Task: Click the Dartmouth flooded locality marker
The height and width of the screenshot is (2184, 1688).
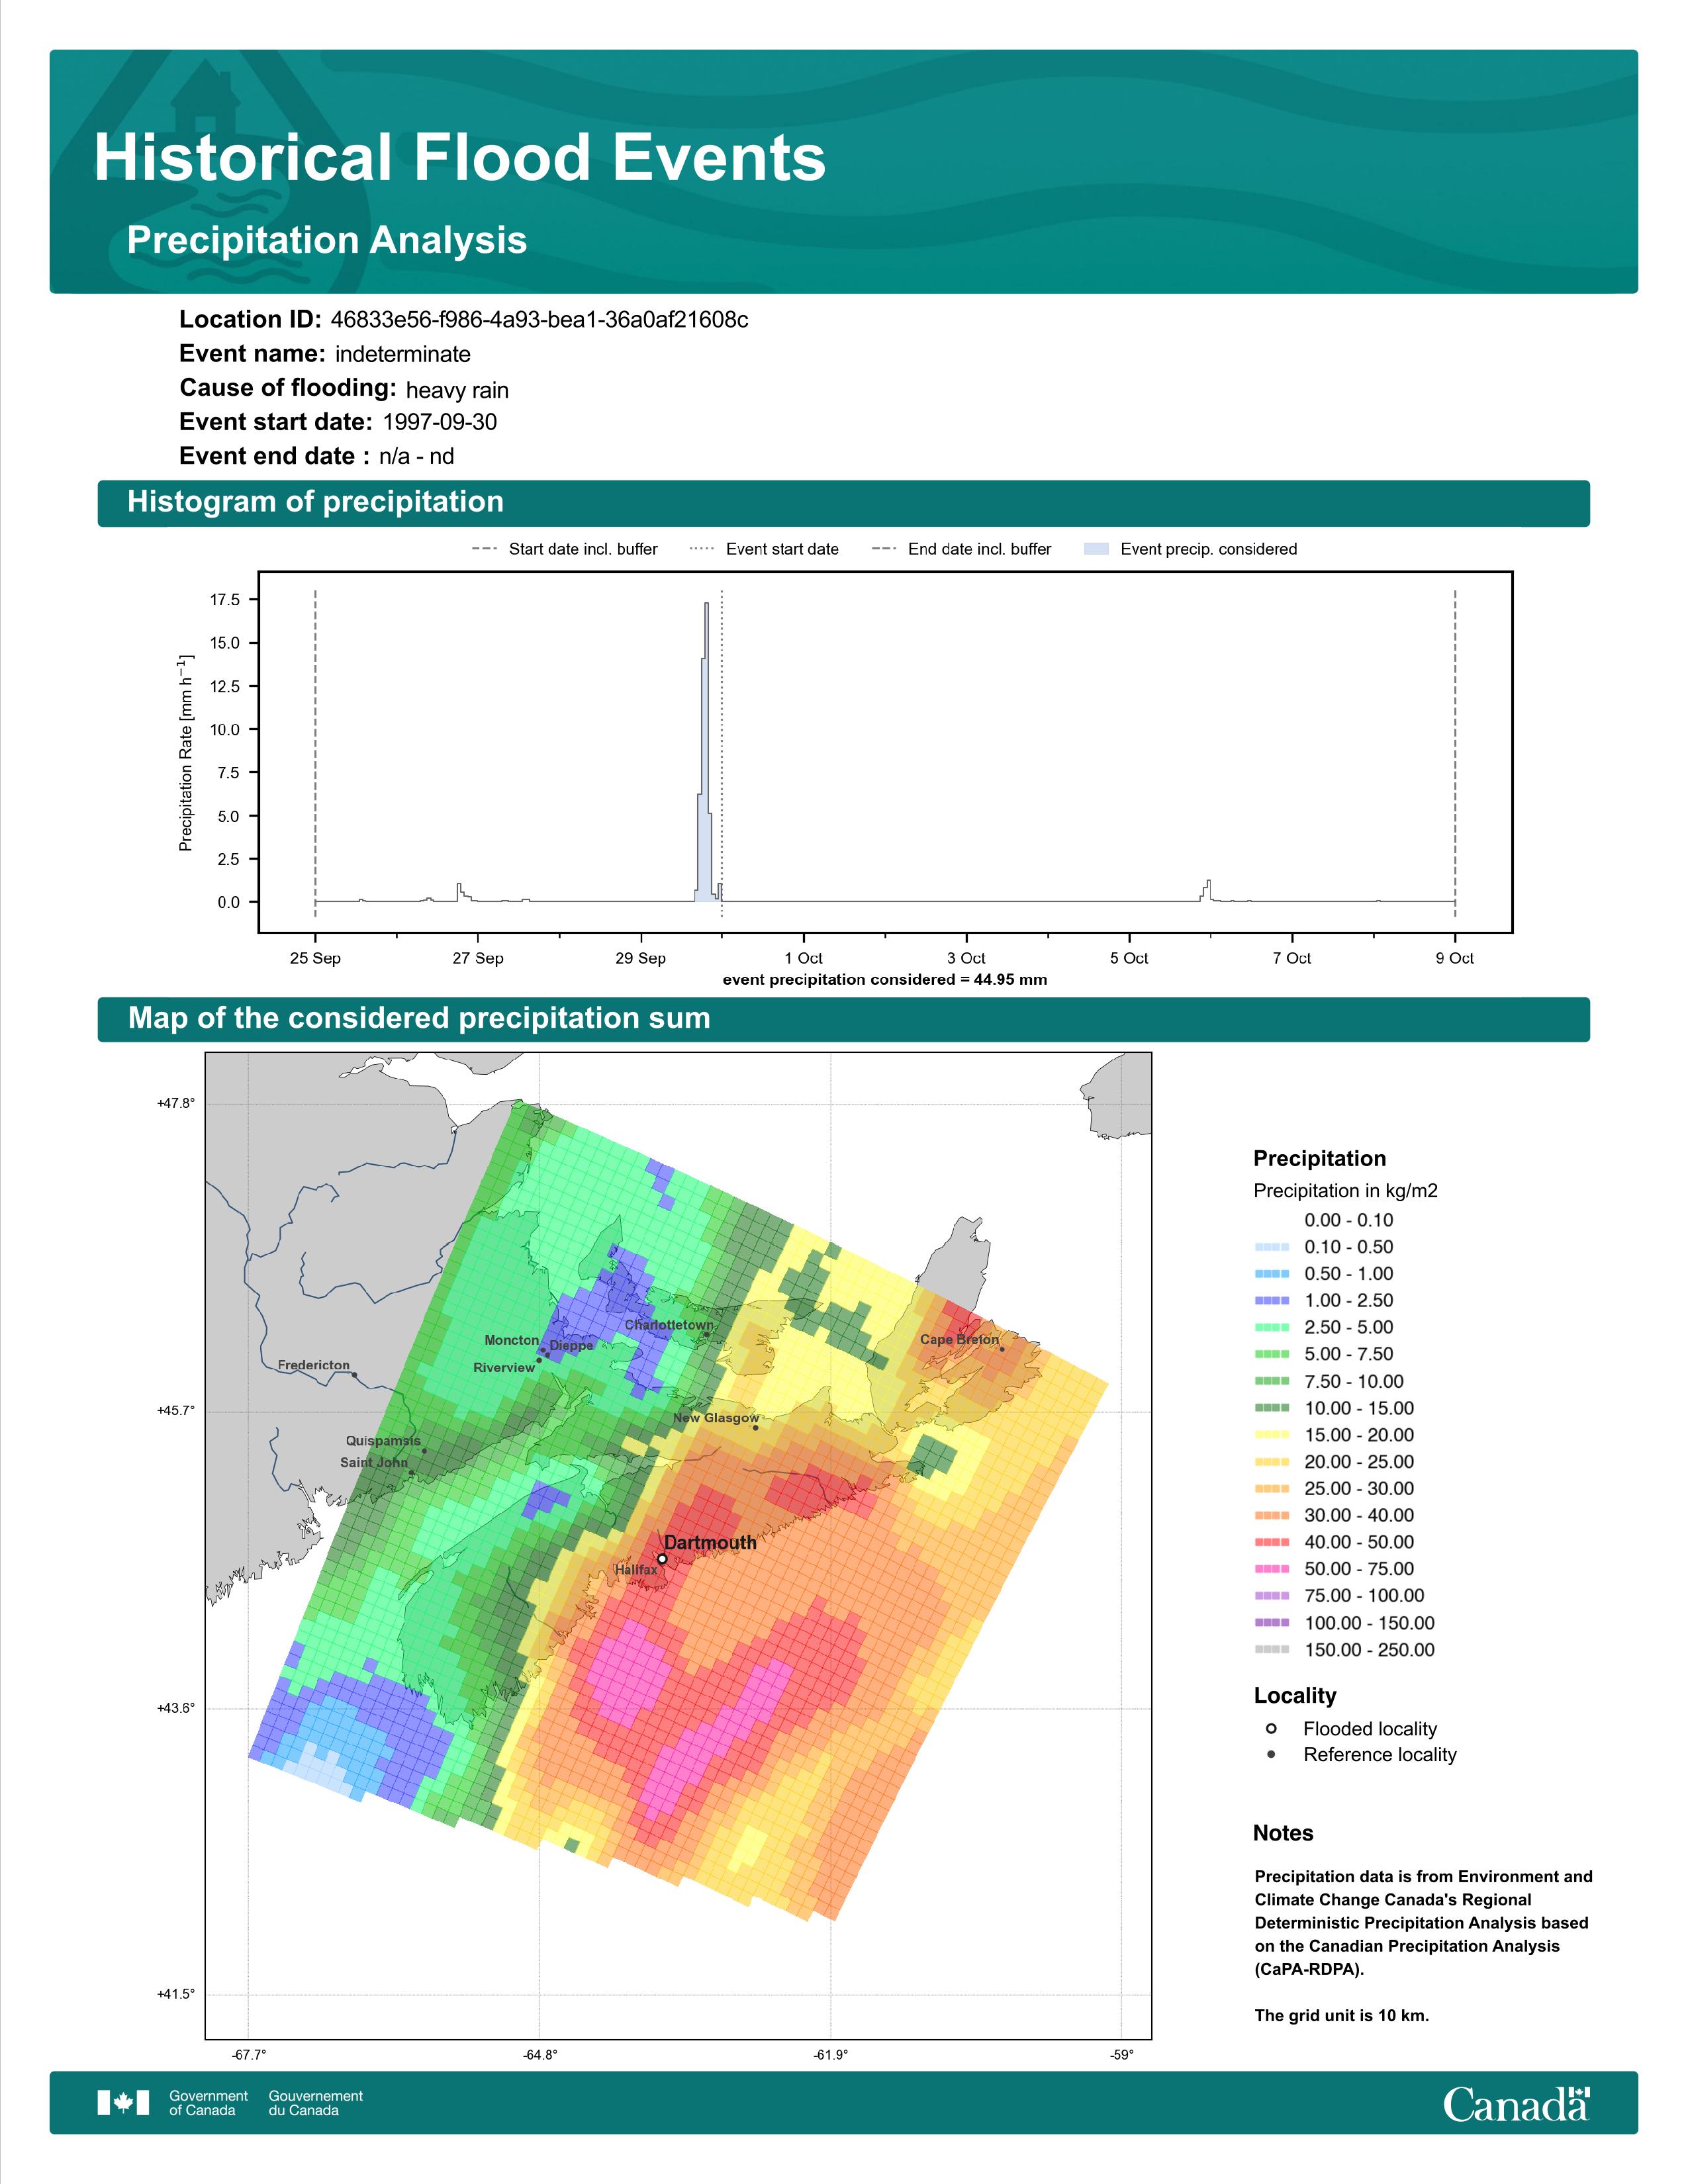Action: pos(662,1559)
